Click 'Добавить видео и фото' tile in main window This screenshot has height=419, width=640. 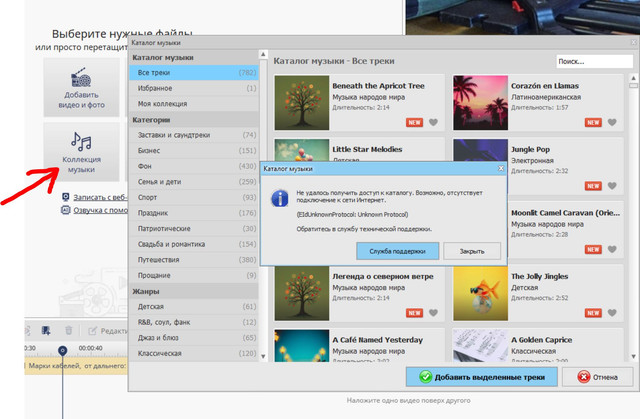point(81,87)
